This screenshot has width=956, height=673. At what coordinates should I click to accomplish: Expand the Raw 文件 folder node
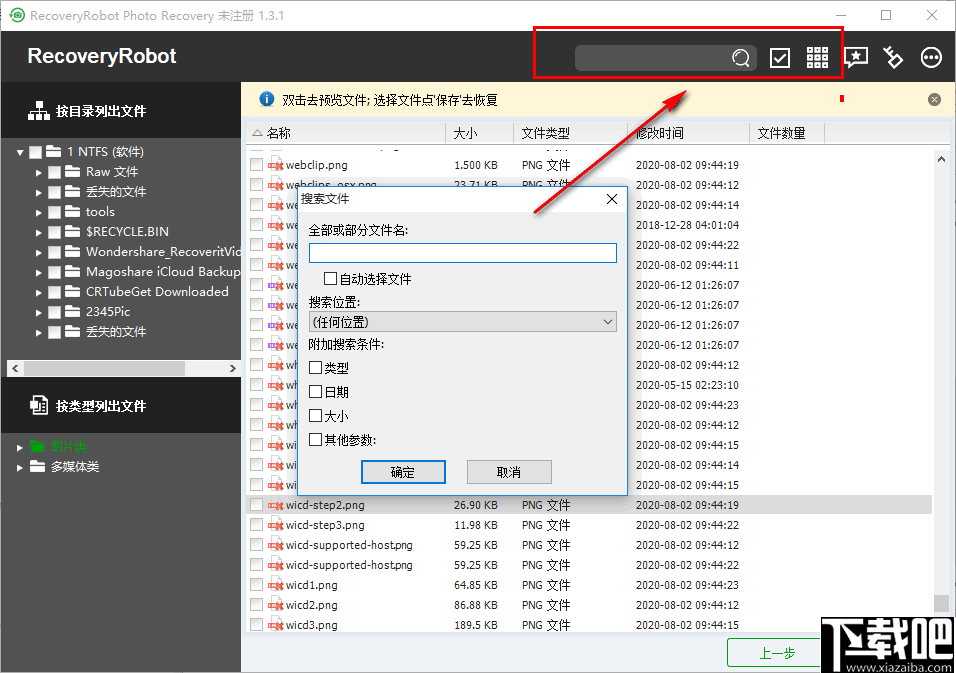38,173
